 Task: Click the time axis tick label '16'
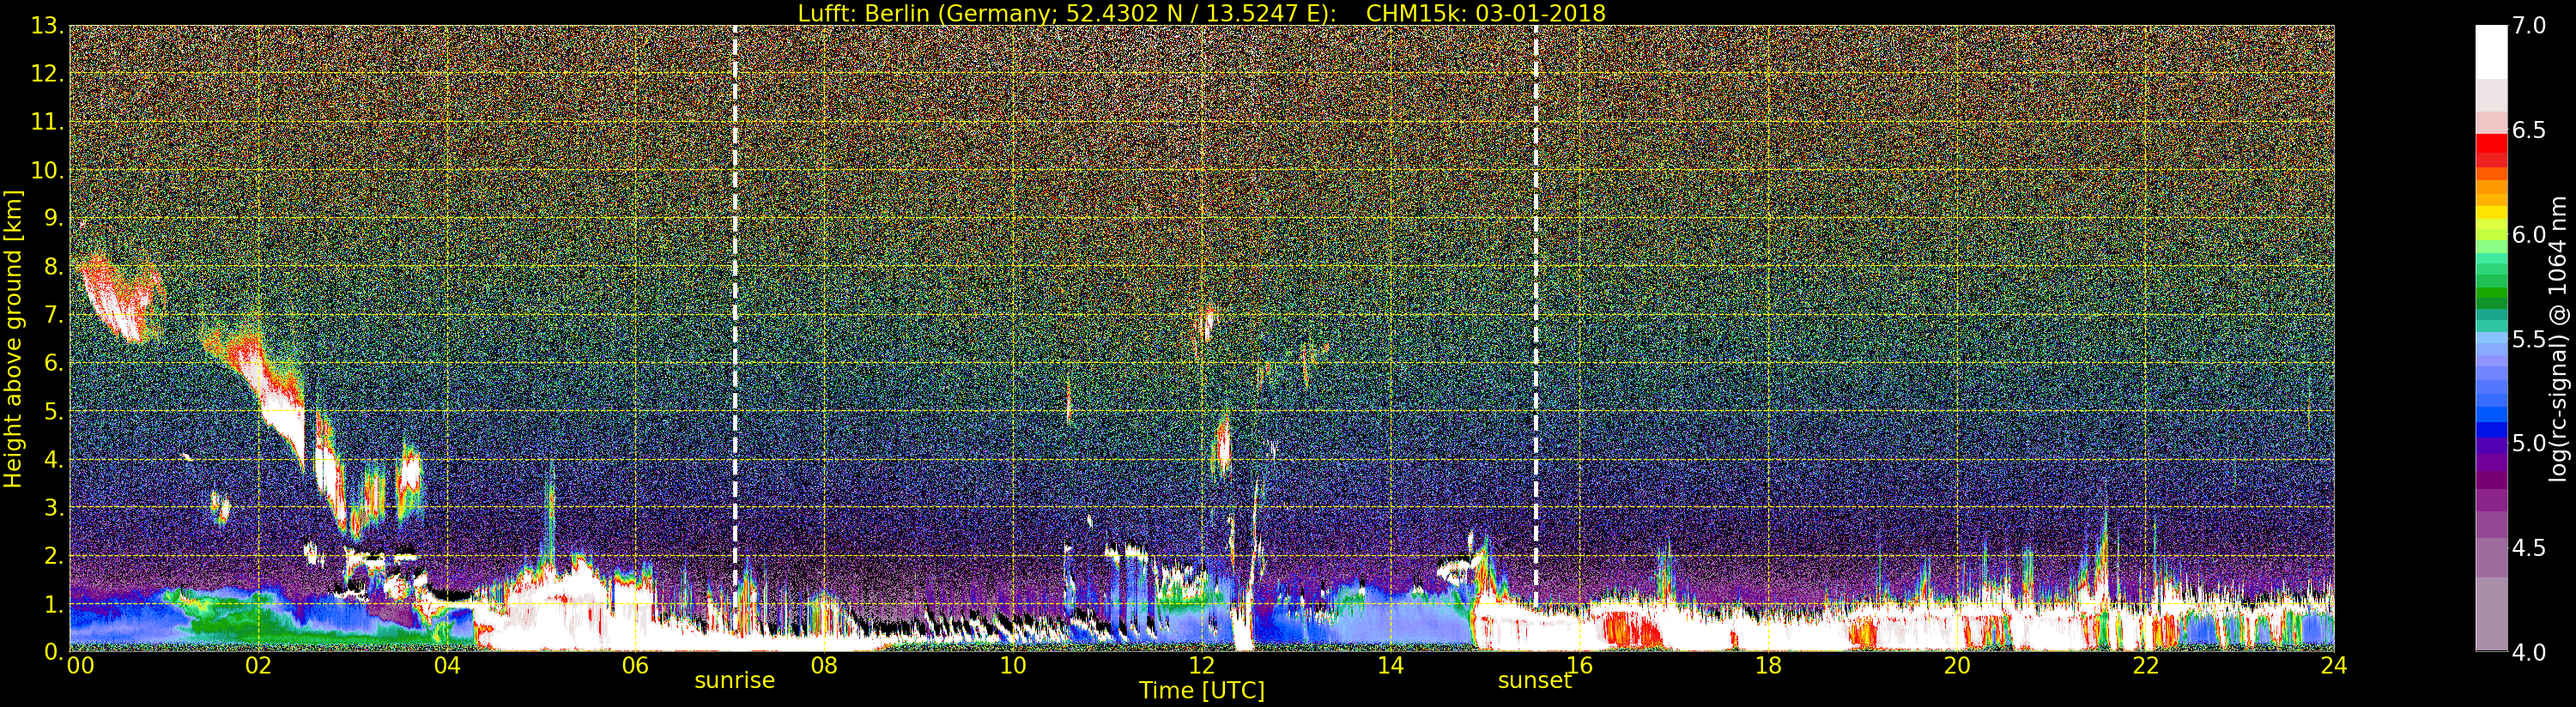pyautogui.click(x=1579, y=666)
